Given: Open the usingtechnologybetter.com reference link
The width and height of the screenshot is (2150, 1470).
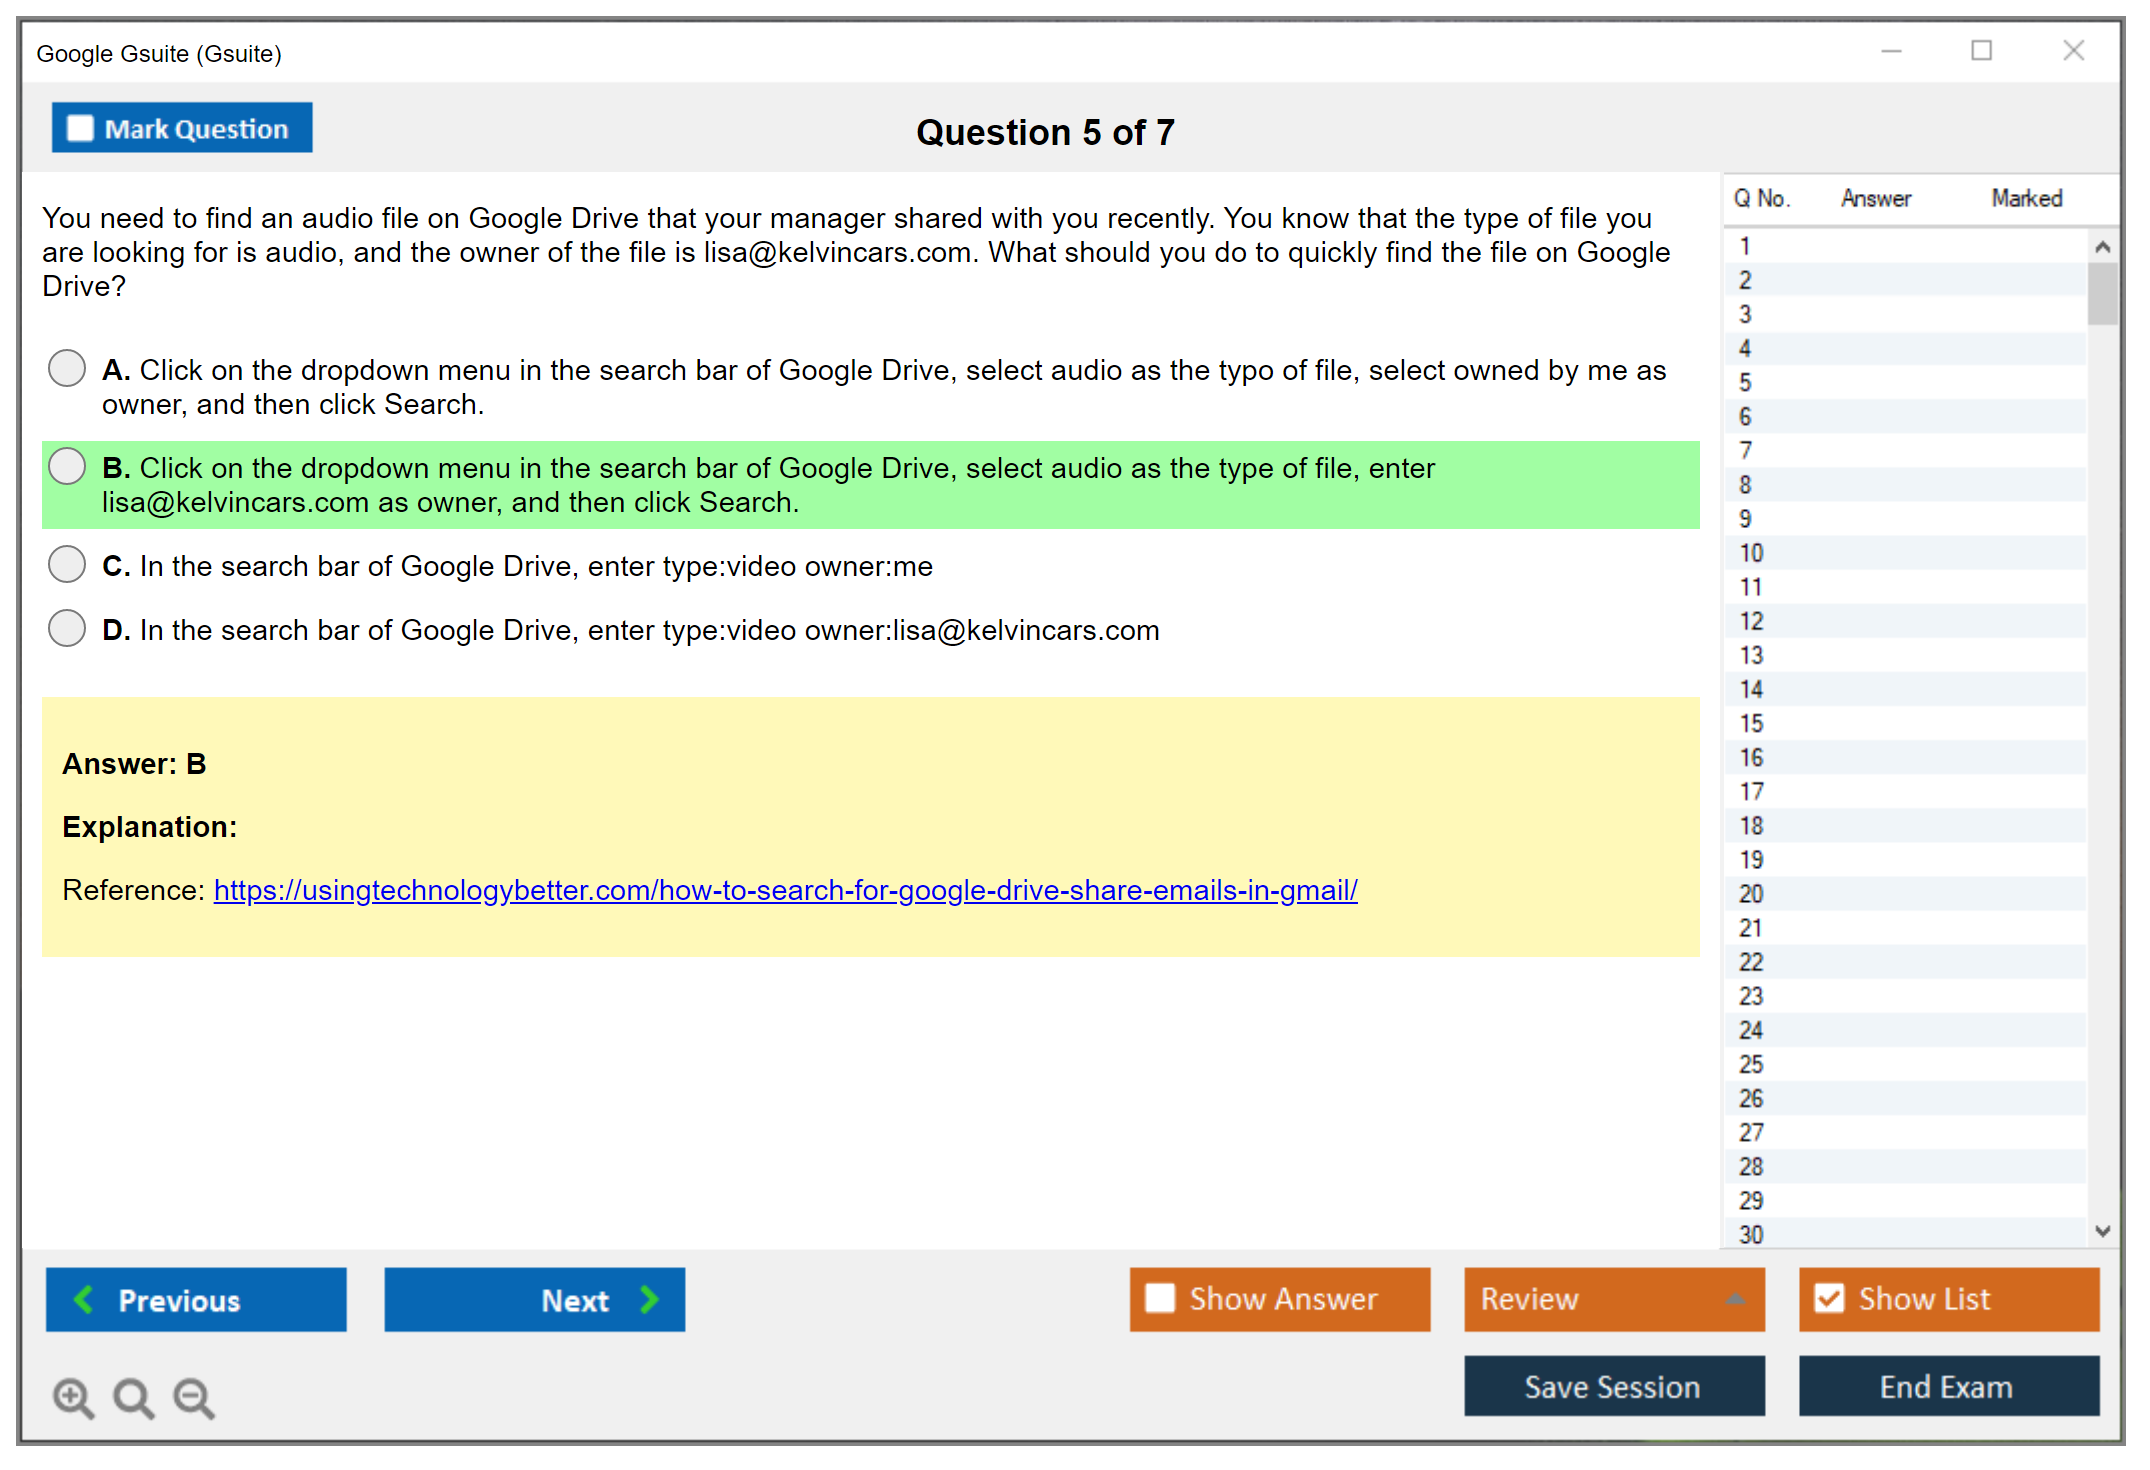Looking at the screenshot, I should [x=785, y=890].
